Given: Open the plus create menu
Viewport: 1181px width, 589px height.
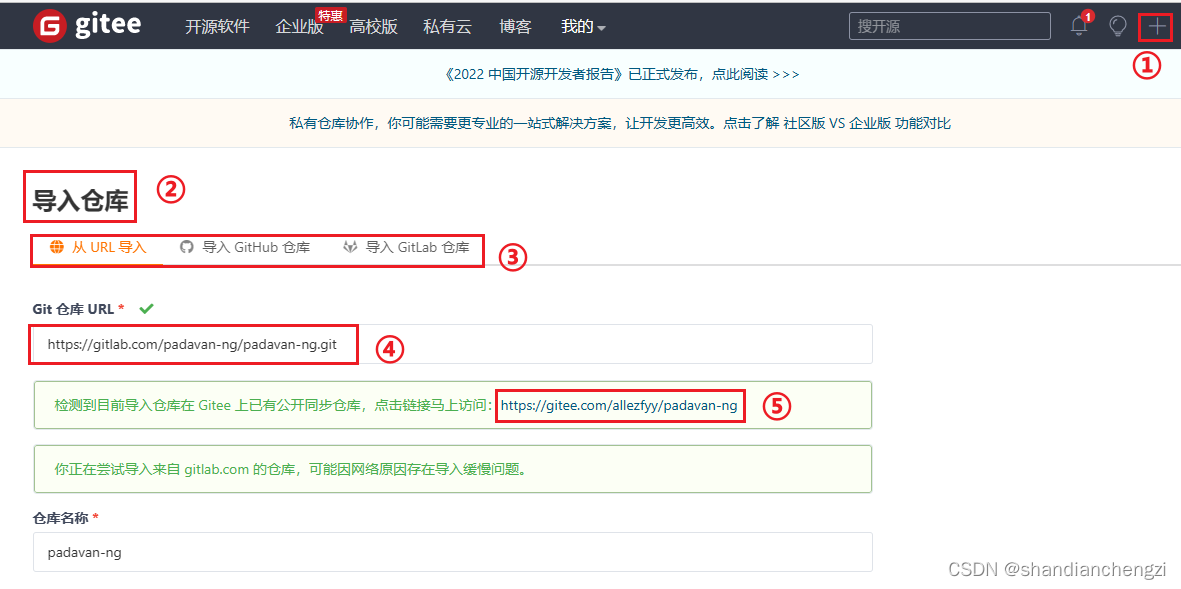Looking at the screenshot, I should click(x=1155, y=27).
